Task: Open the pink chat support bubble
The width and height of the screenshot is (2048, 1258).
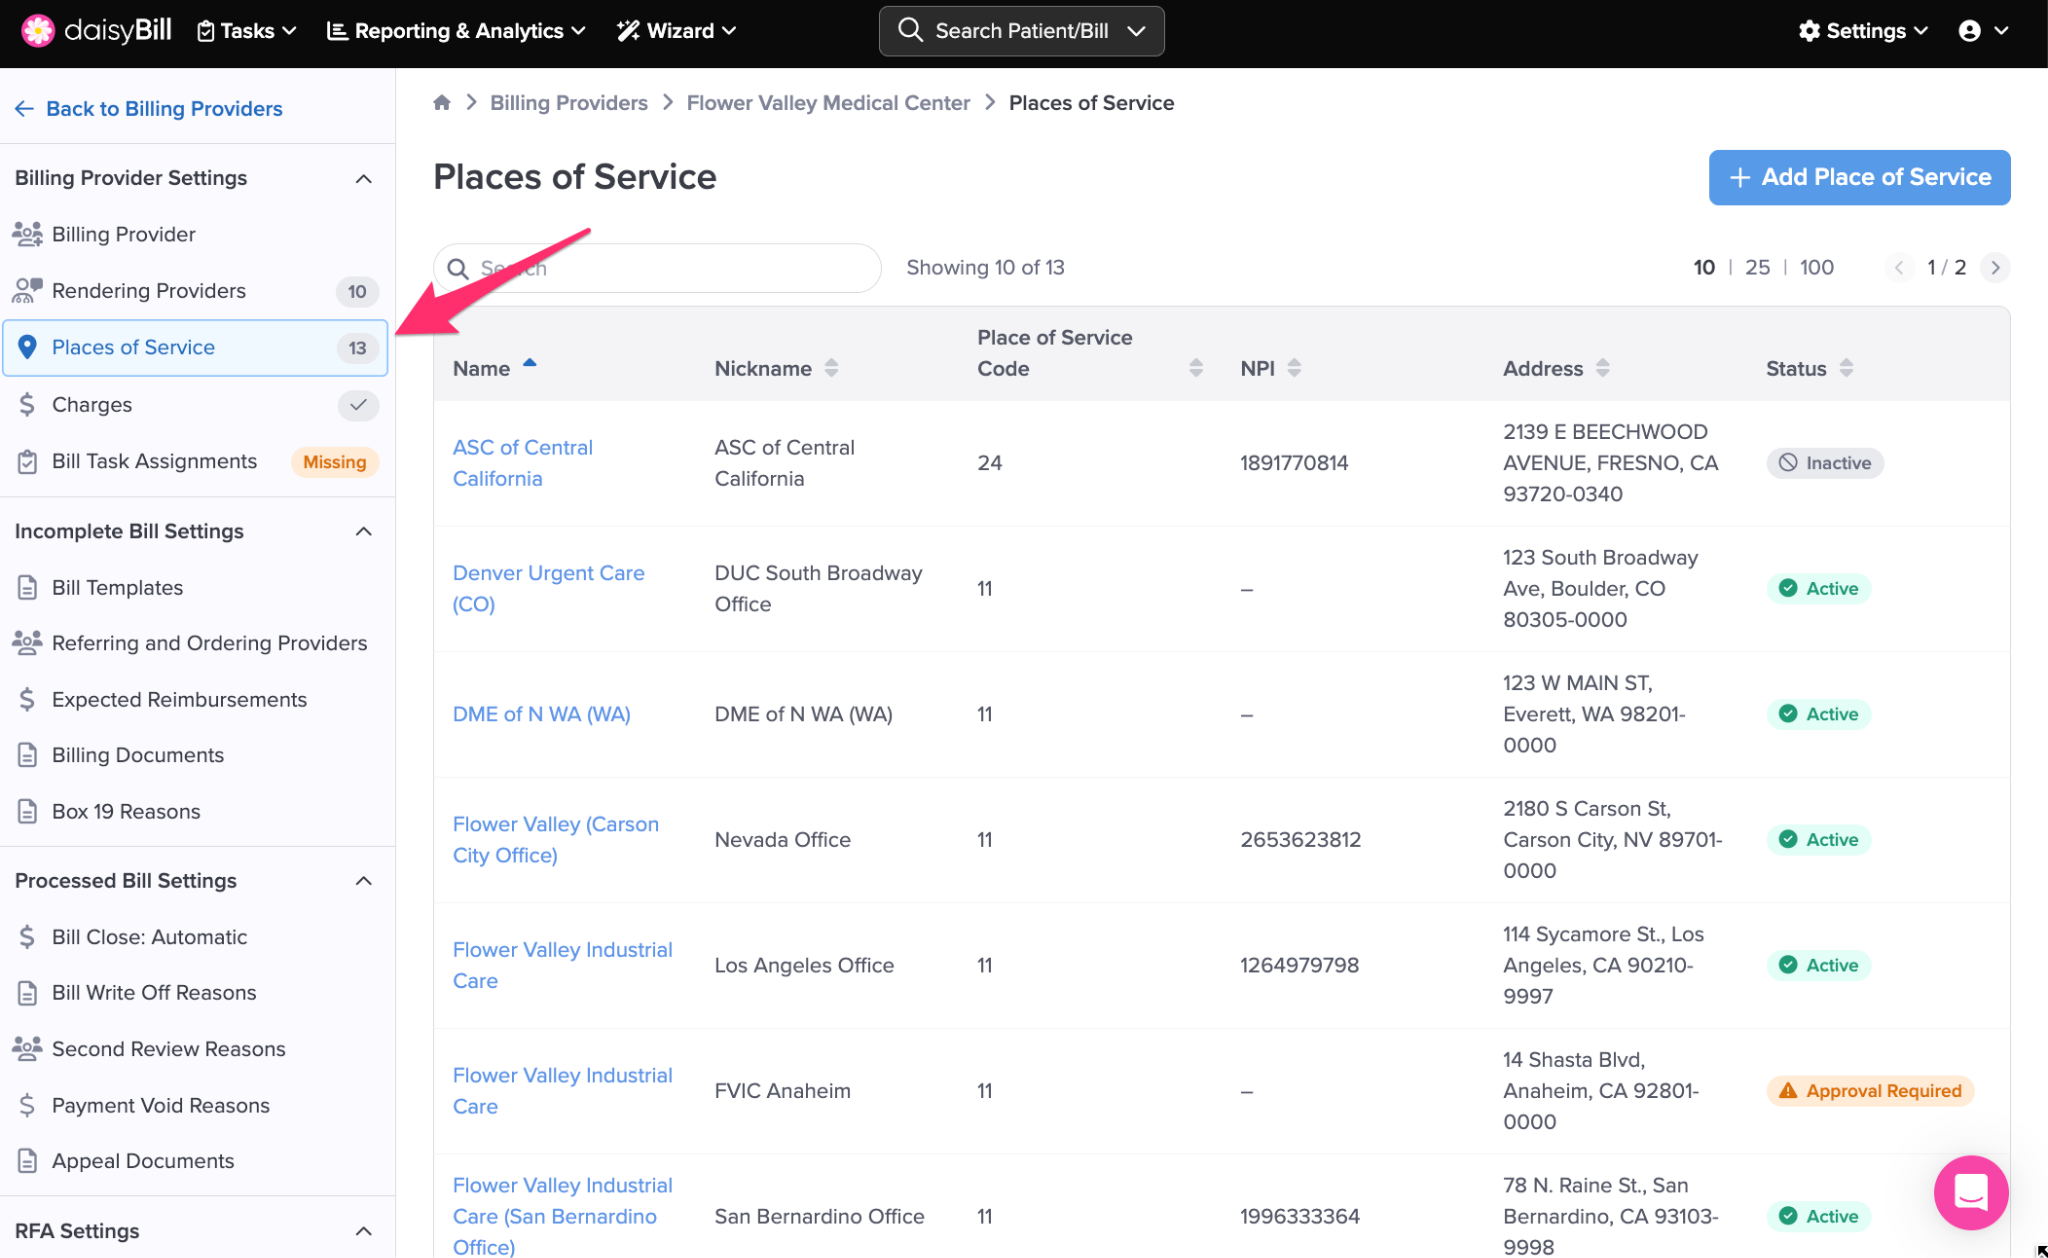Action: tap(1970, 1192)
